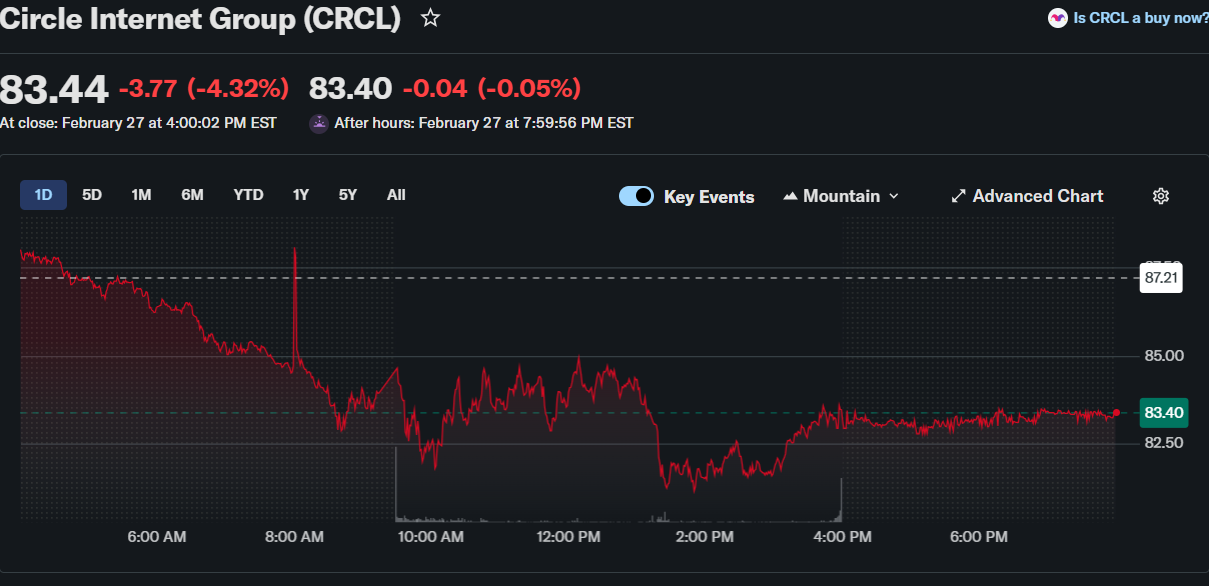This screenshot has height=586, width=1209.
Task: Select the 6M time range
Action: [x=192, y=195]
